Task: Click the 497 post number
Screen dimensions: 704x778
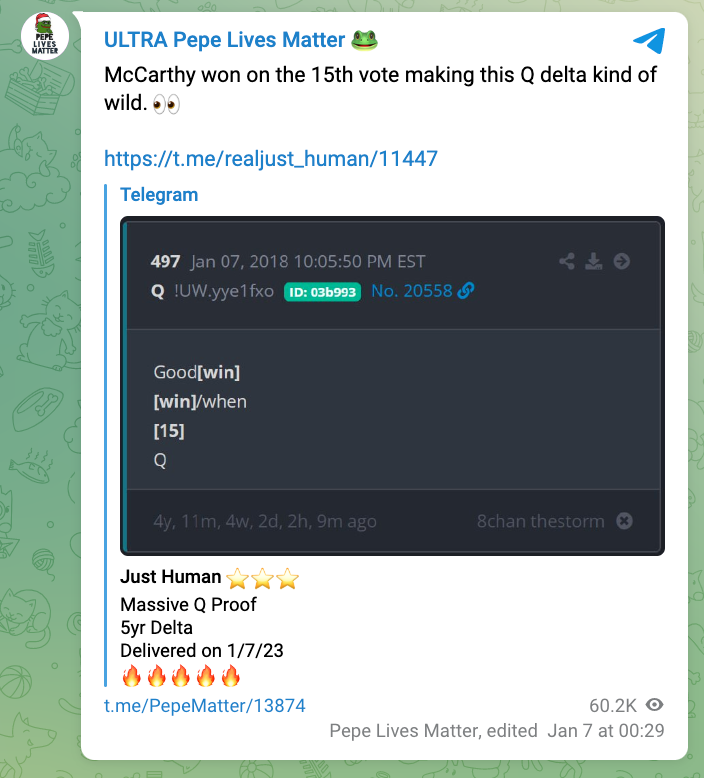Action: pyautogui.click(x=165, y=262)
